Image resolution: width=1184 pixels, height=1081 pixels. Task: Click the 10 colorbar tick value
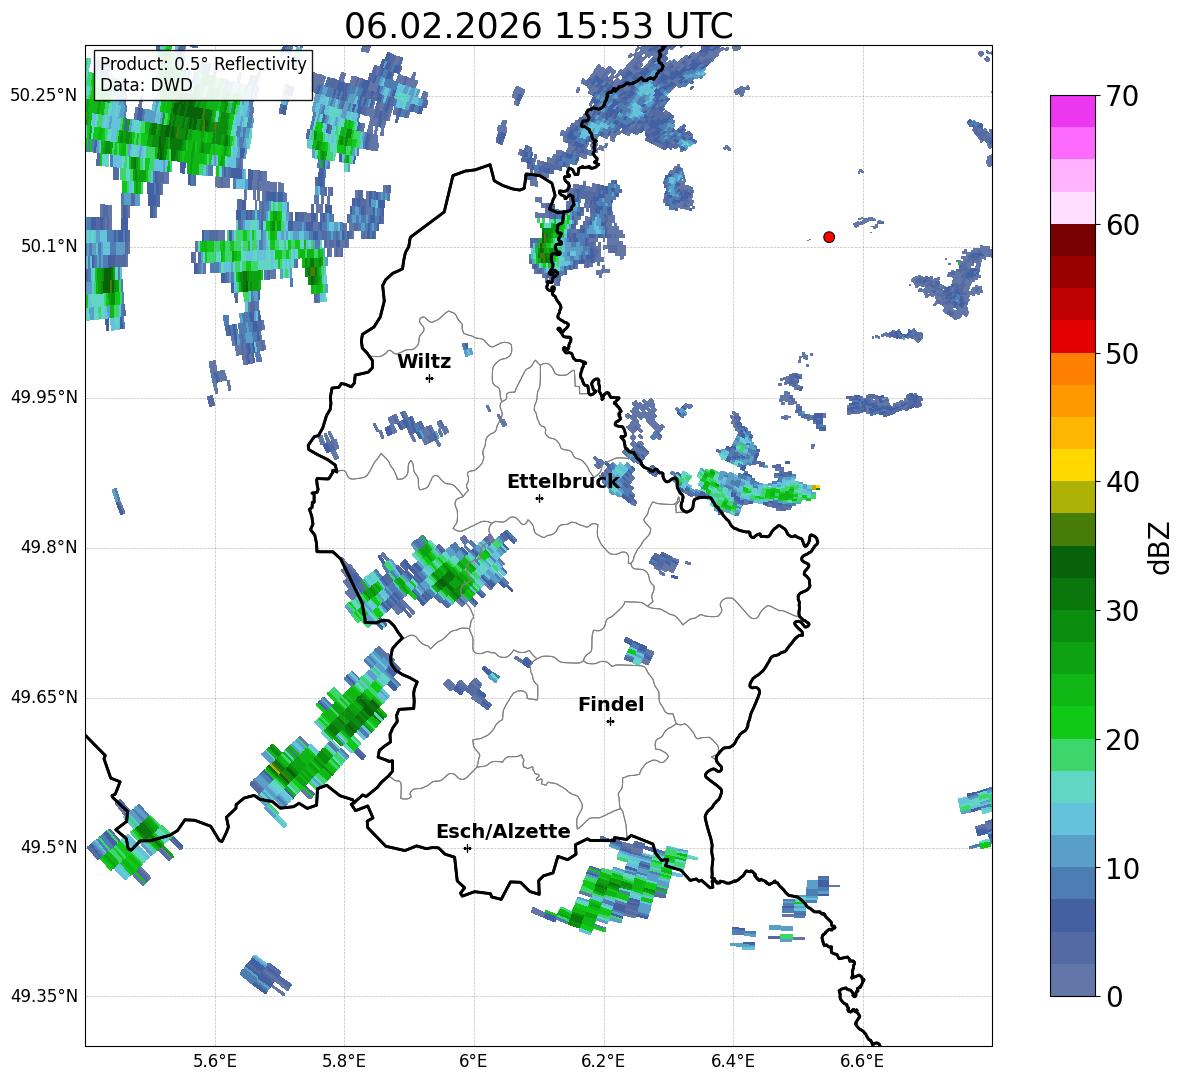click(x=1122, y=868)
